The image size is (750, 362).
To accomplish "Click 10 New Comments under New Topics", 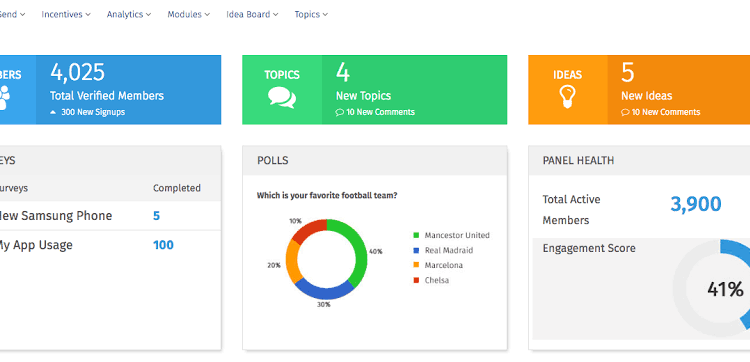I will click(380, 112).
